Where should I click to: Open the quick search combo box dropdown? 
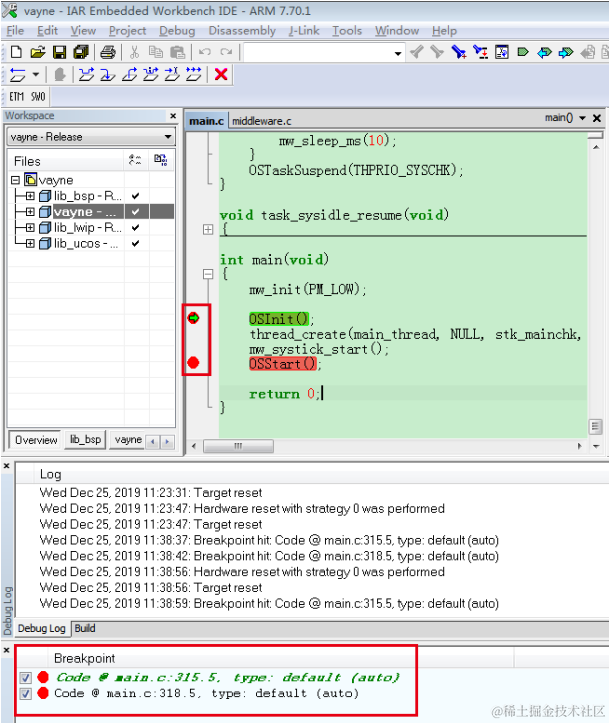point(398,53)
